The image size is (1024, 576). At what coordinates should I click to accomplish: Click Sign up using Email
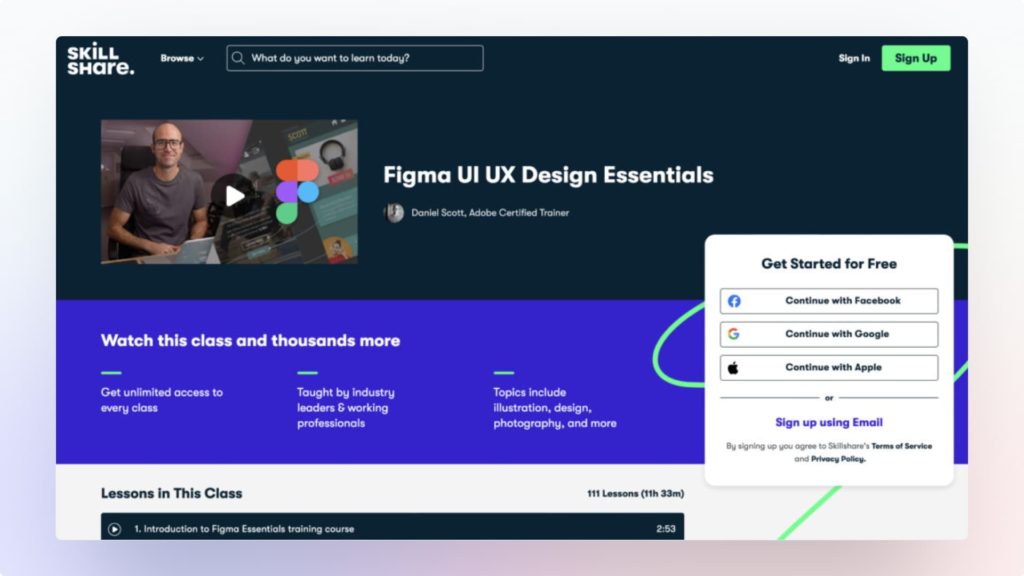[x=829, y=422]
